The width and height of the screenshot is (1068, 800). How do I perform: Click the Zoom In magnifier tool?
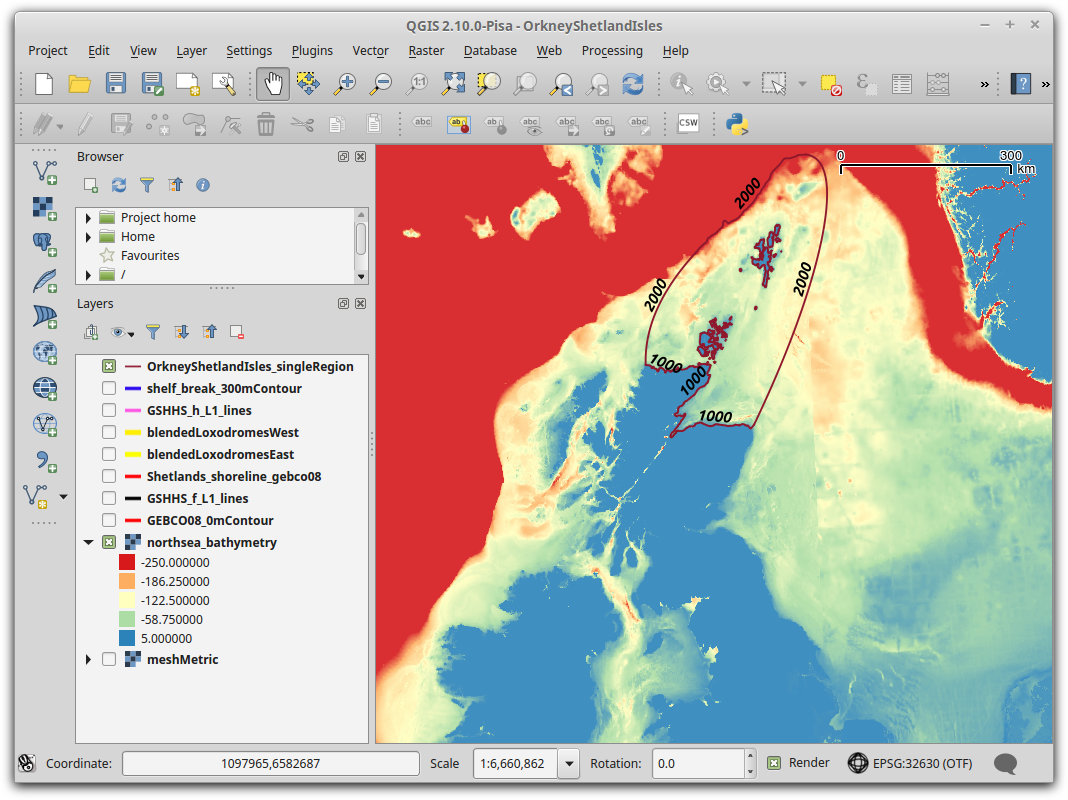(x=345, y=84)
